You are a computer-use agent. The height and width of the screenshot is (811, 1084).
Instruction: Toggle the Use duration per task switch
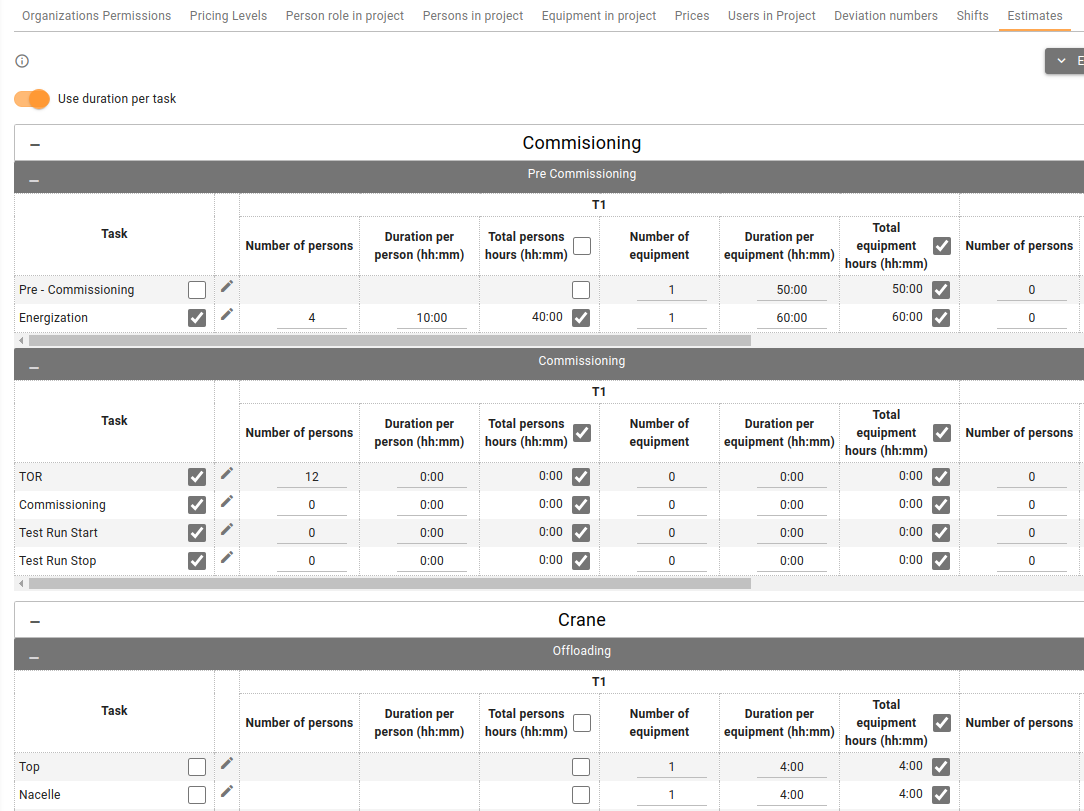(32, 99)
